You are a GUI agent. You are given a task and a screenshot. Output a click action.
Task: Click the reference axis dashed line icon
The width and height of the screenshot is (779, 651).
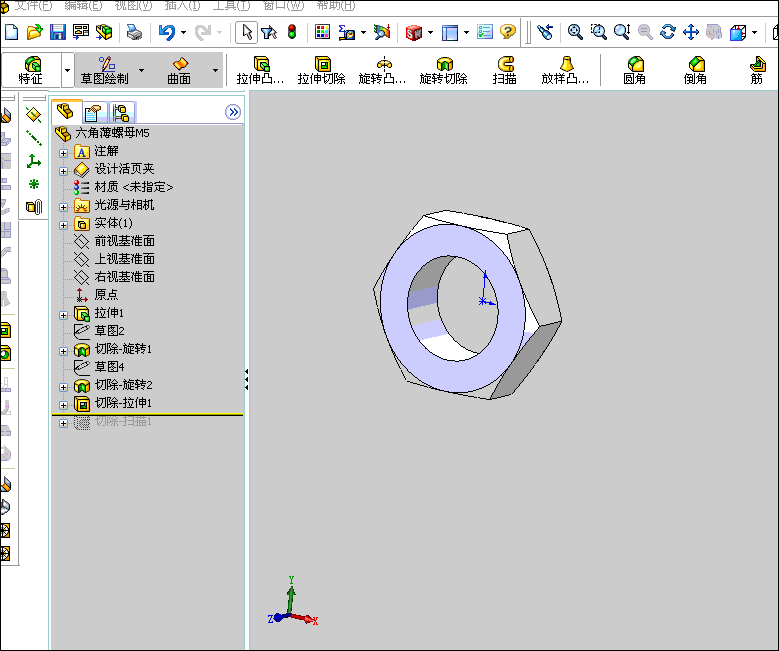click(x=33, y=138)
